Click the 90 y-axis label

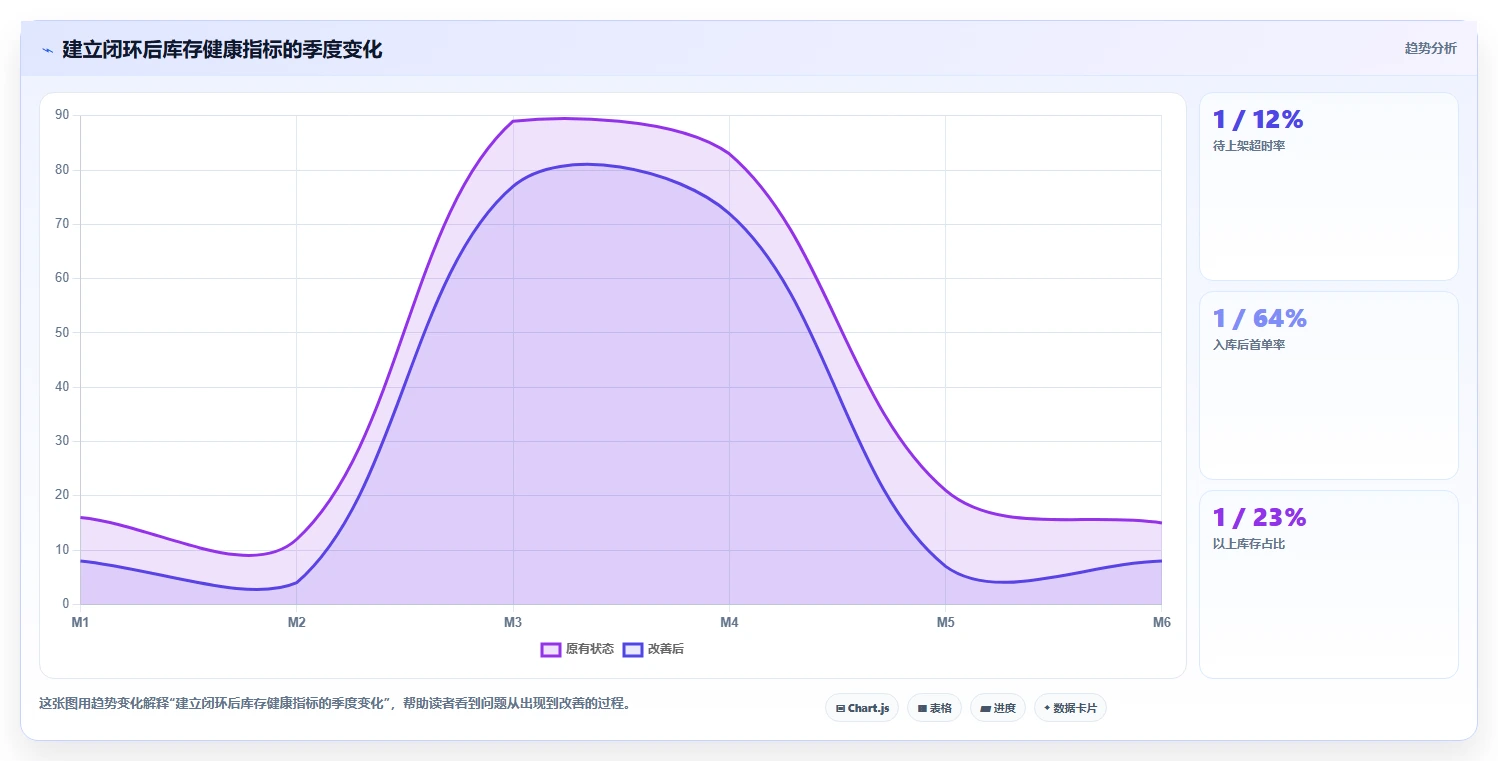(x=62, y=115)
